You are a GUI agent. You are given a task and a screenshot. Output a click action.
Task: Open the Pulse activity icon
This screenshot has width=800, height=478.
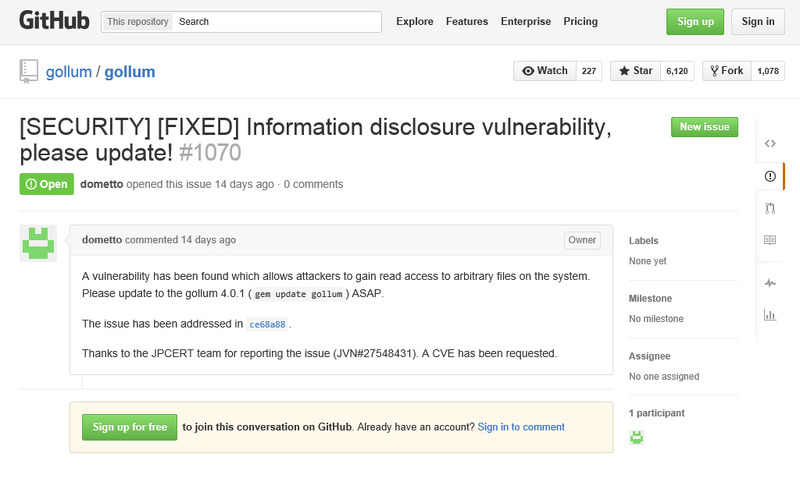(x=770, y=283)
